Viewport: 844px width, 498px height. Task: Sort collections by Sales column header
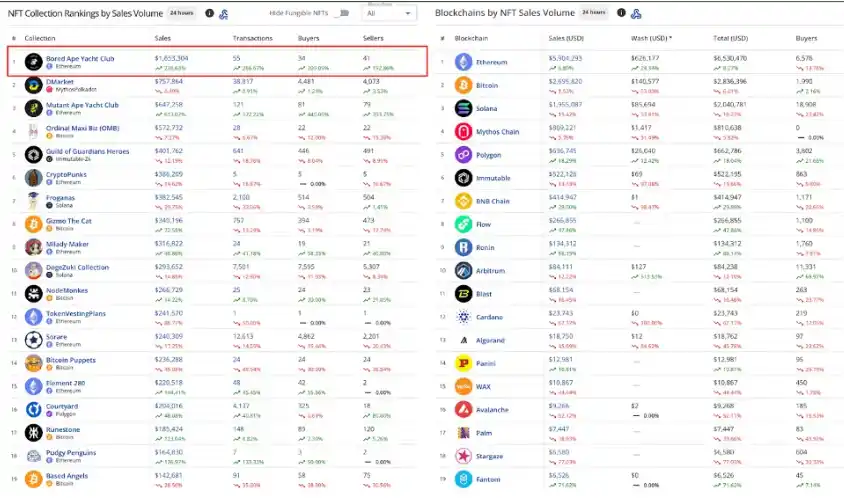(x=163, y=38)
